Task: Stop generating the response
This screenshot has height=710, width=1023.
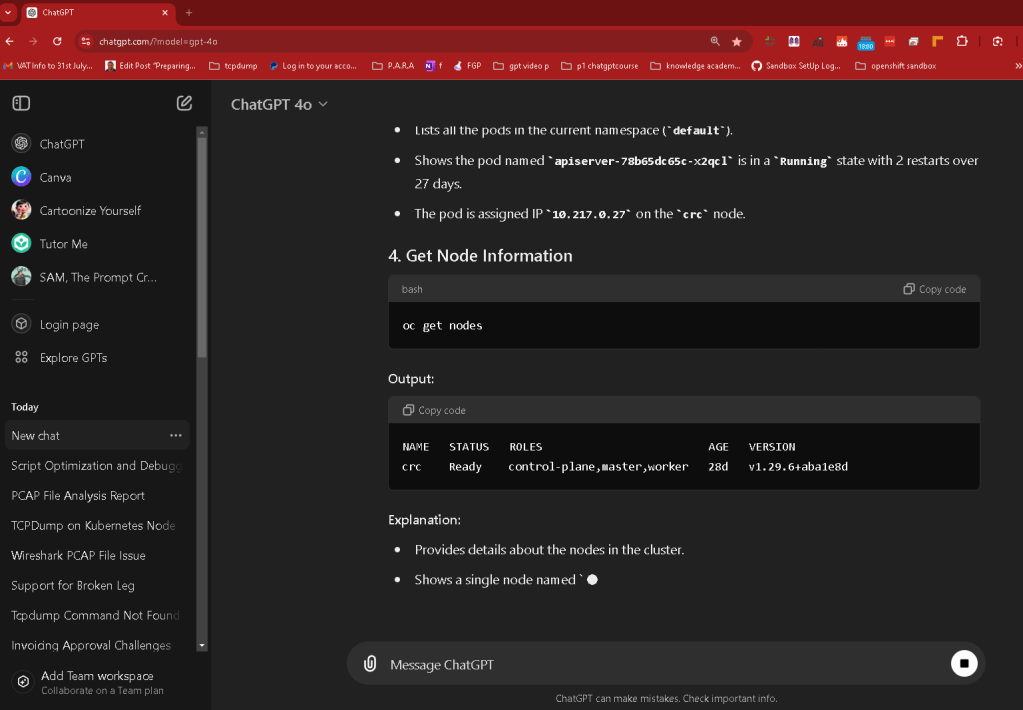Action: (x=964, y=663)
